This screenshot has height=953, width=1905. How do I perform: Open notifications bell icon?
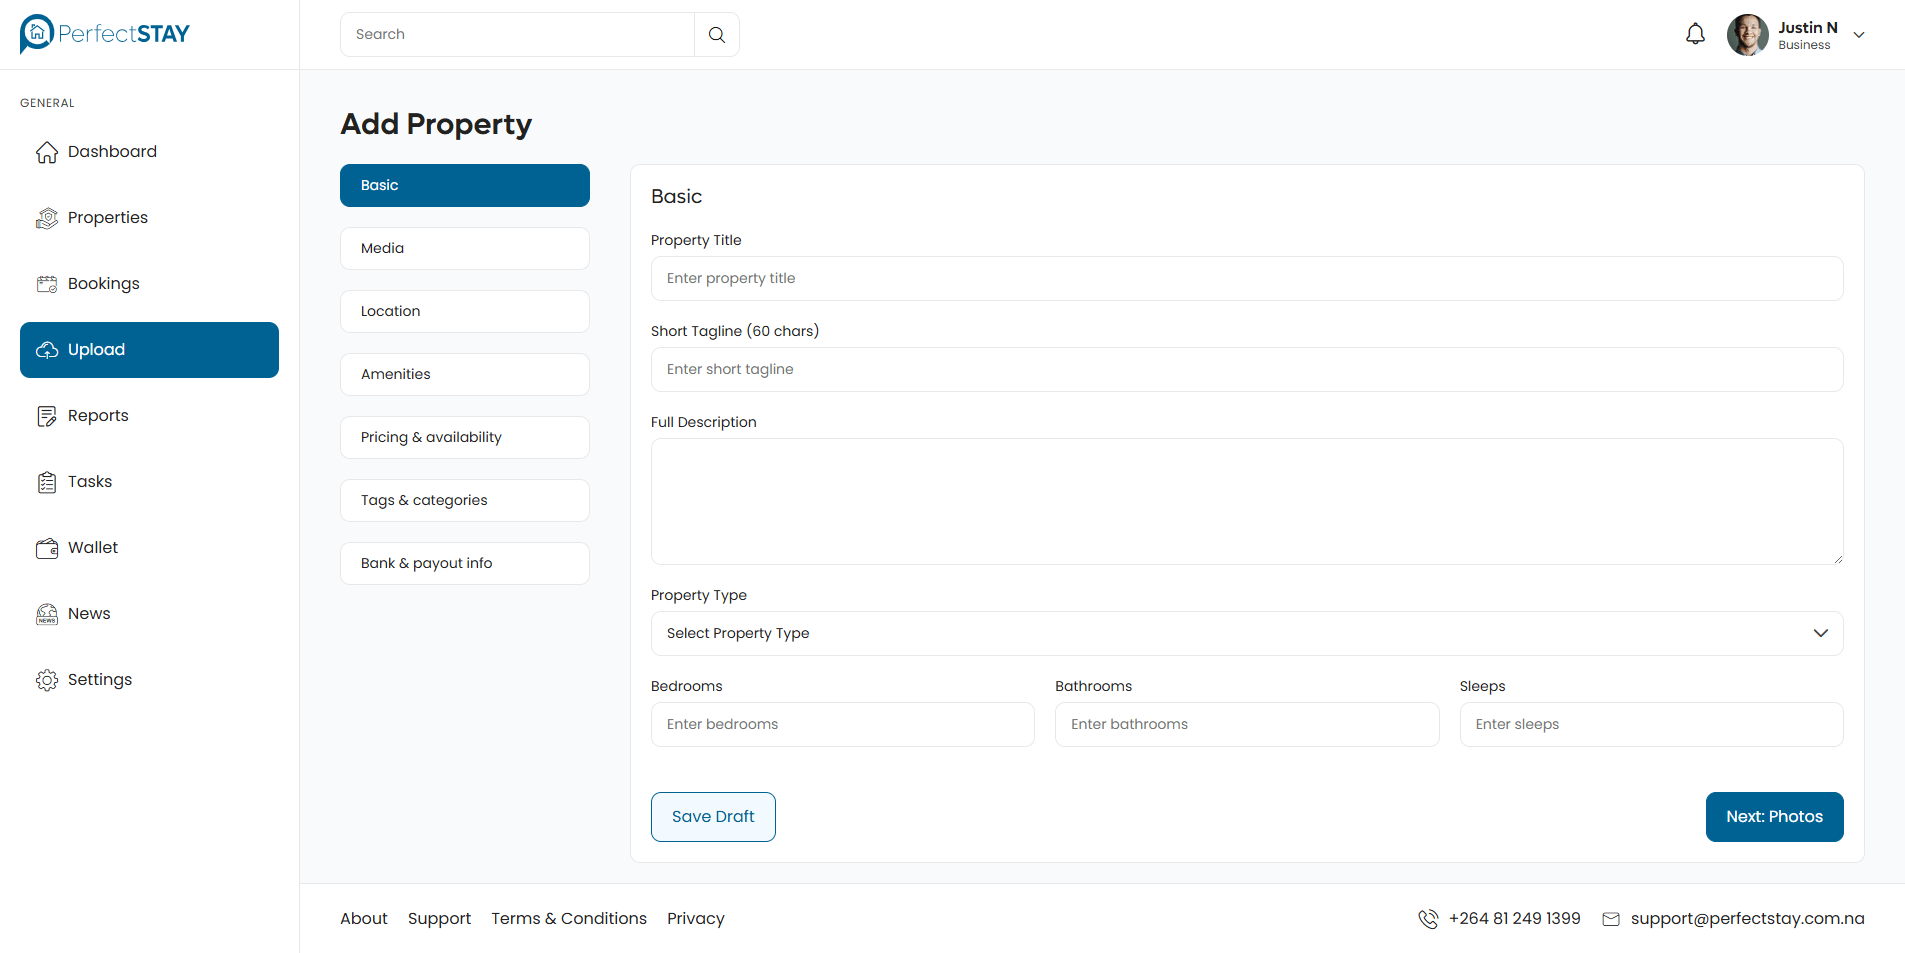point(1695,35)
